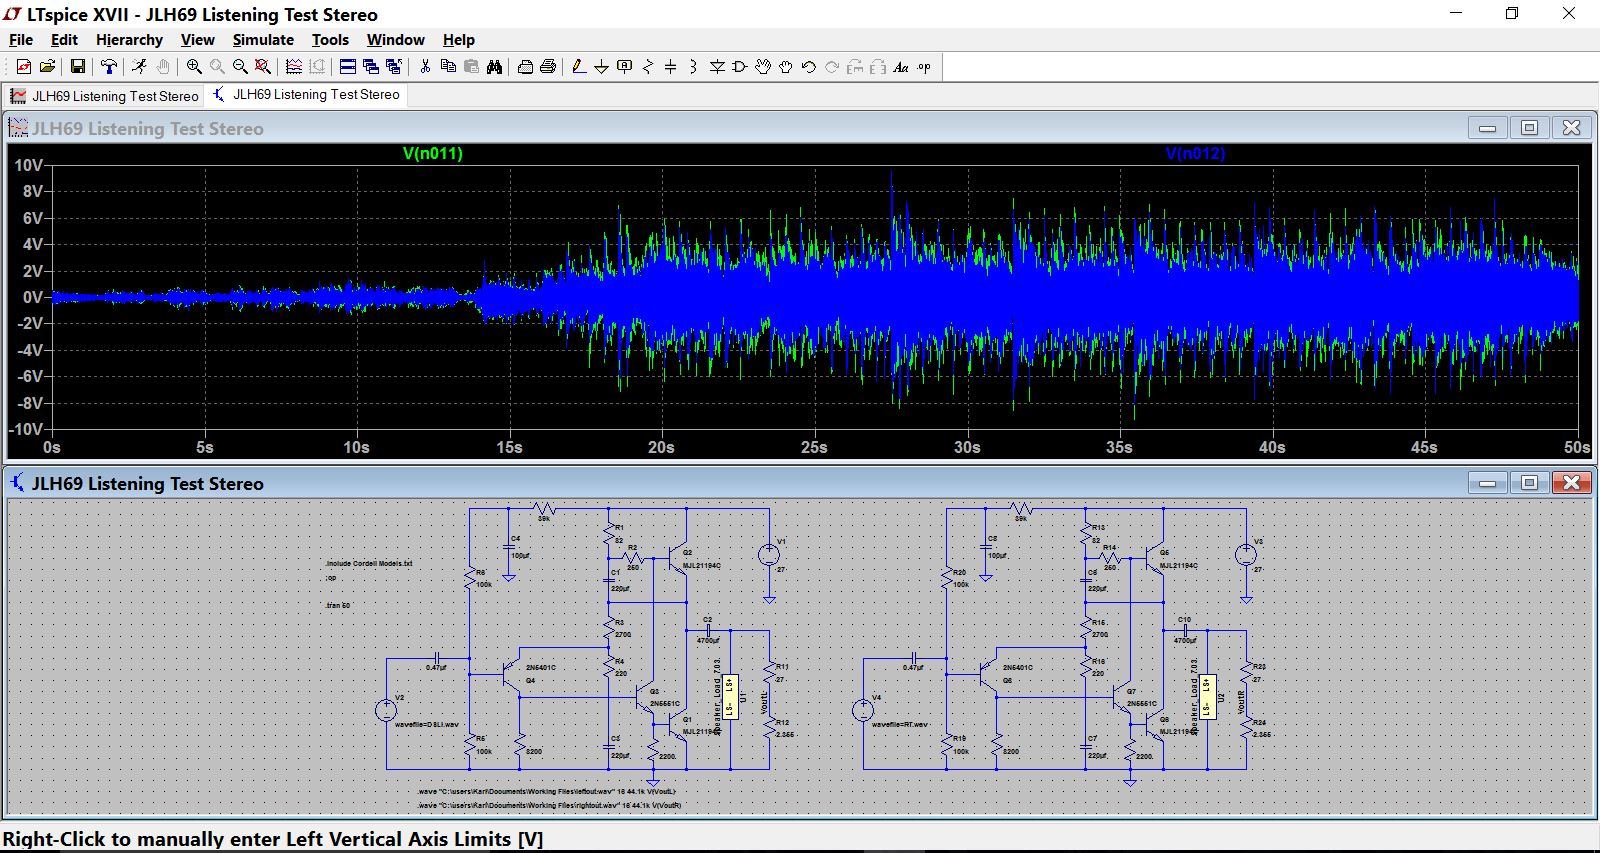
Task: Click the V4 voltage source in right channel
Action: 863,710
